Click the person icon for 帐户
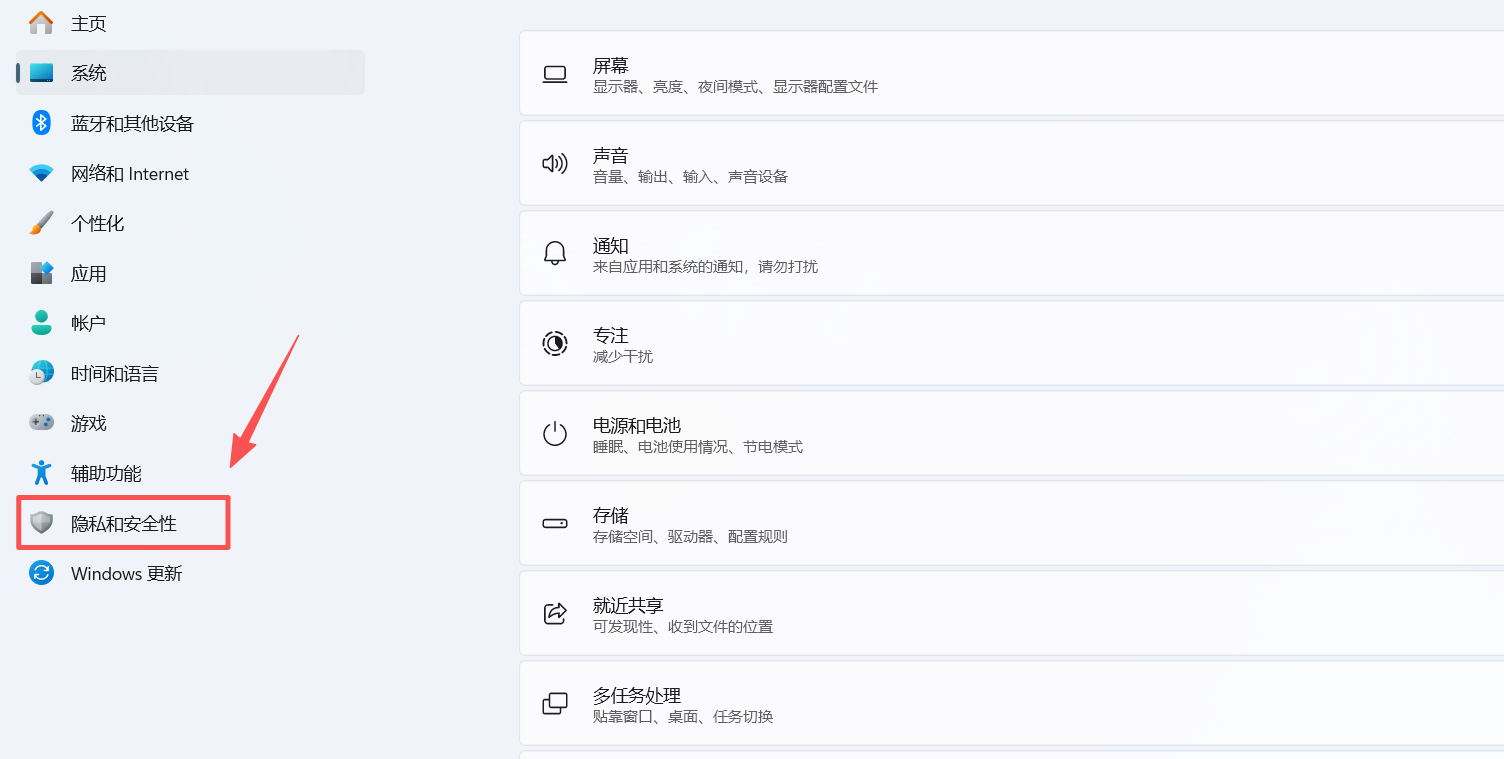Screen dimensions: 1504x759 (41, 323)
